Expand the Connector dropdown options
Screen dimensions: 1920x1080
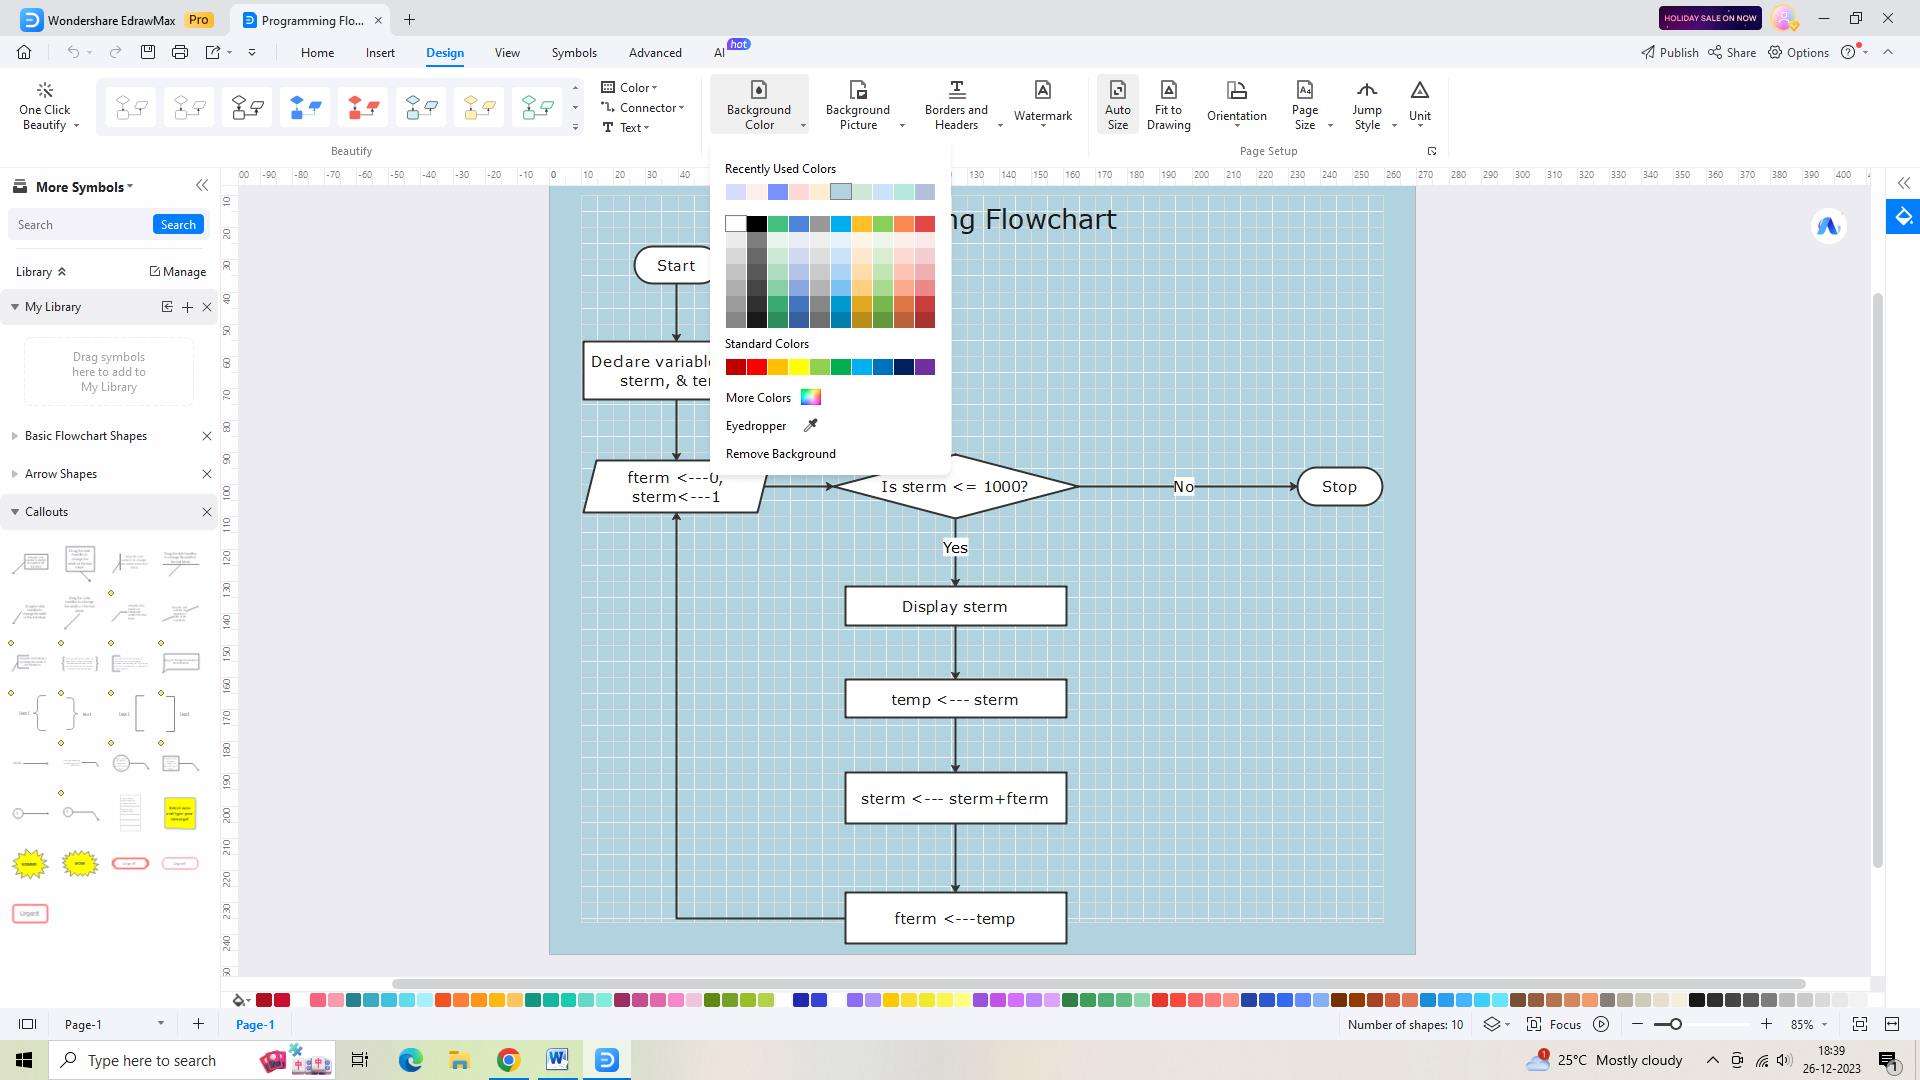(682, 107)
